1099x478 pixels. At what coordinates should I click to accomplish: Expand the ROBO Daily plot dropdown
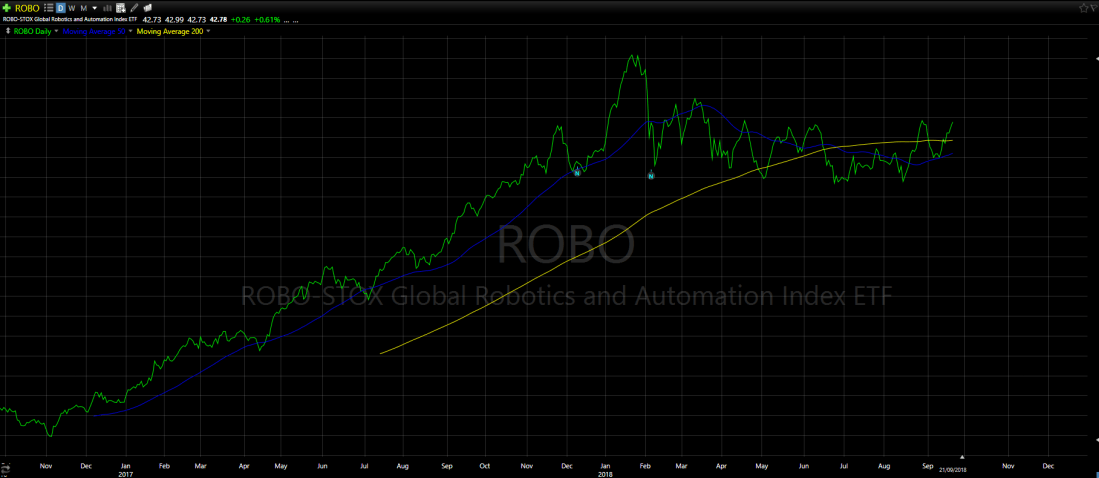57,31
